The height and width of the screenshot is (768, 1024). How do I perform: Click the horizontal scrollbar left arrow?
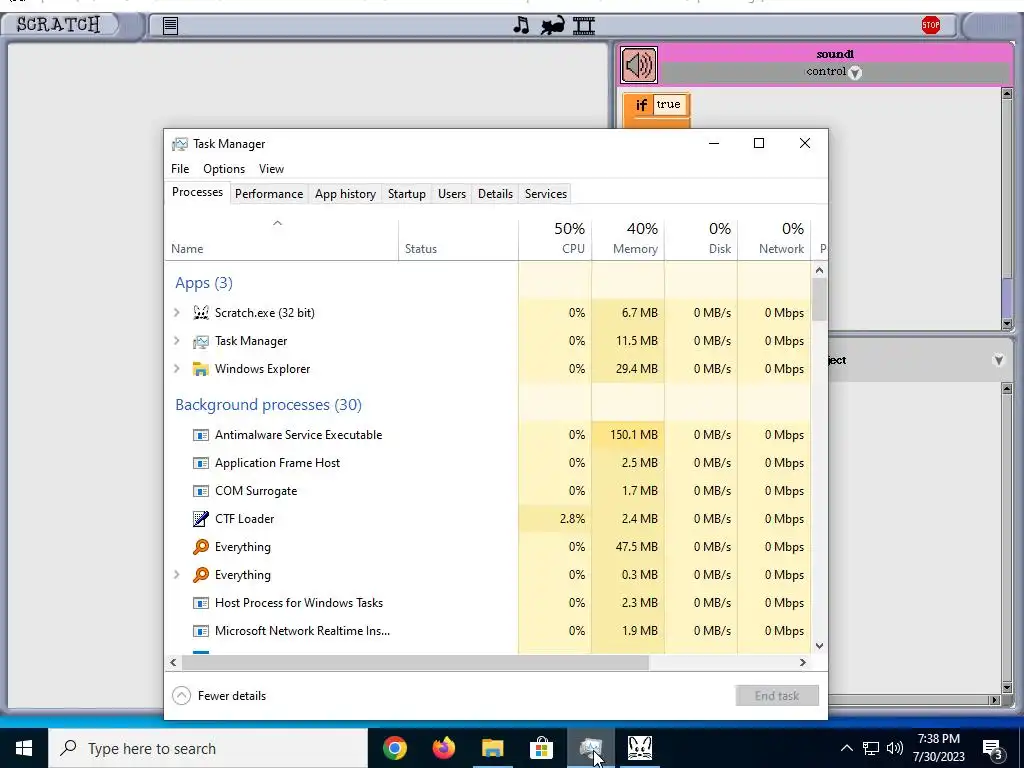[173, 662]
